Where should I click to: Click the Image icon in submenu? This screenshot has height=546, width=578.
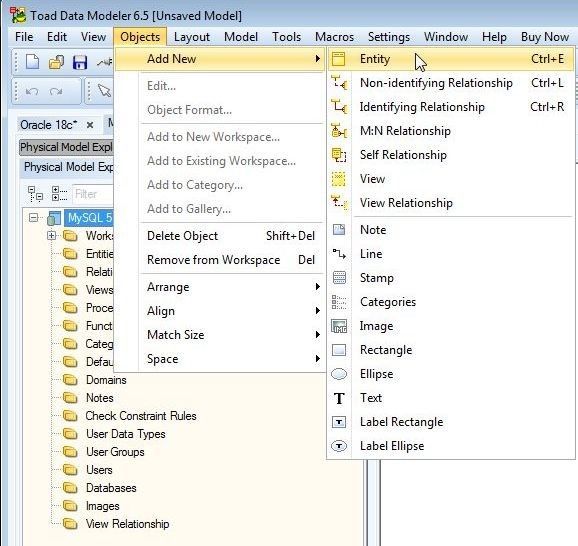pyautogui.click(x=339, y=326)
